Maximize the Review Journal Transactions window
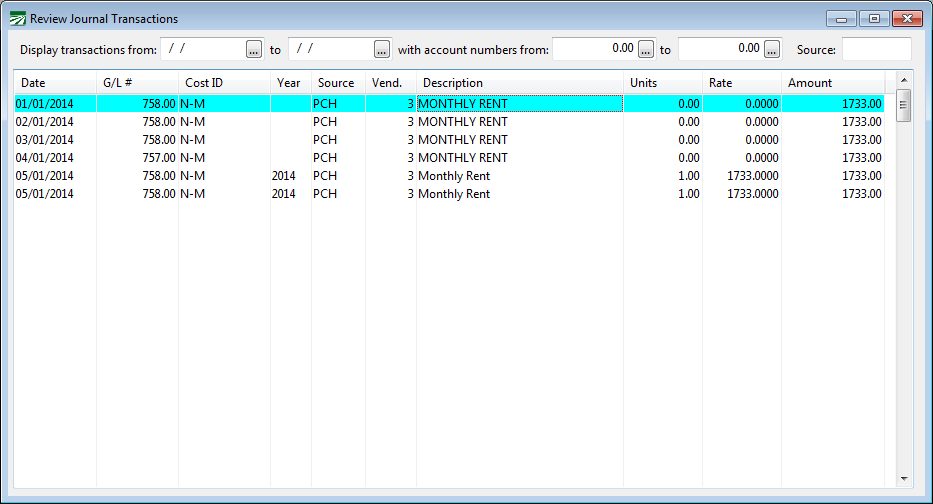 [x=874, y=19]
